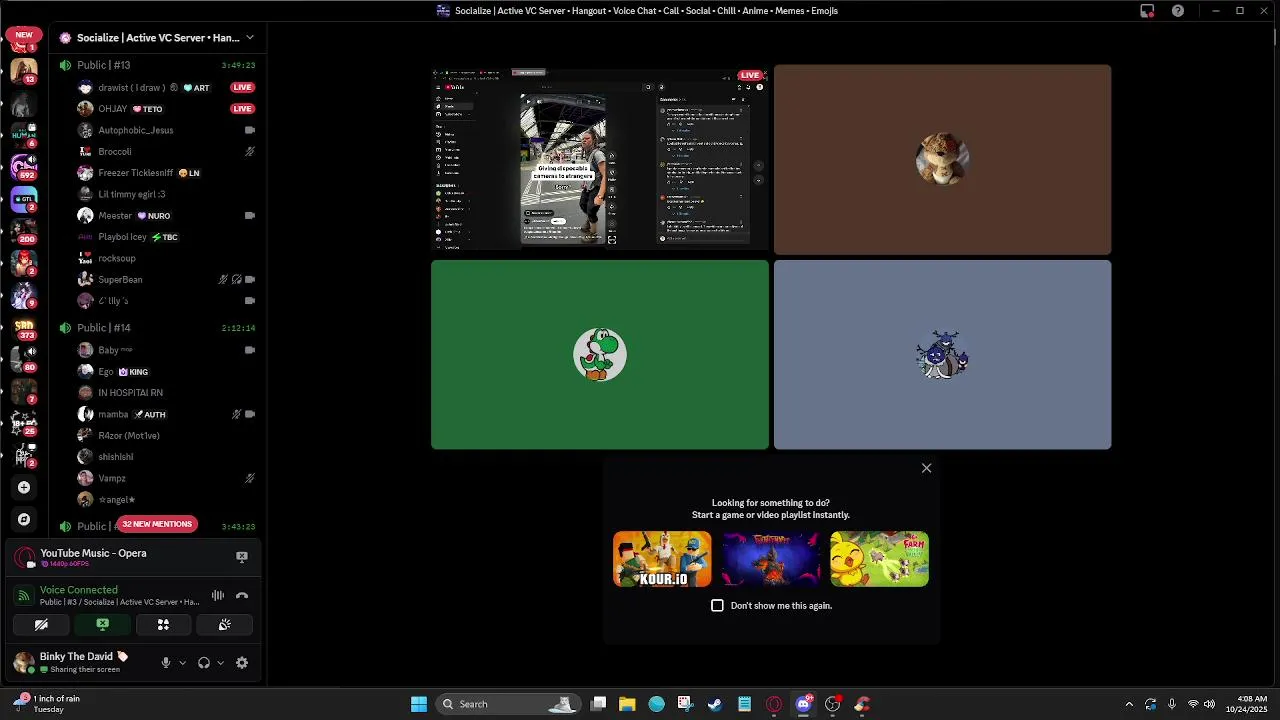Open the Activities launcher button

pos(163,625)
